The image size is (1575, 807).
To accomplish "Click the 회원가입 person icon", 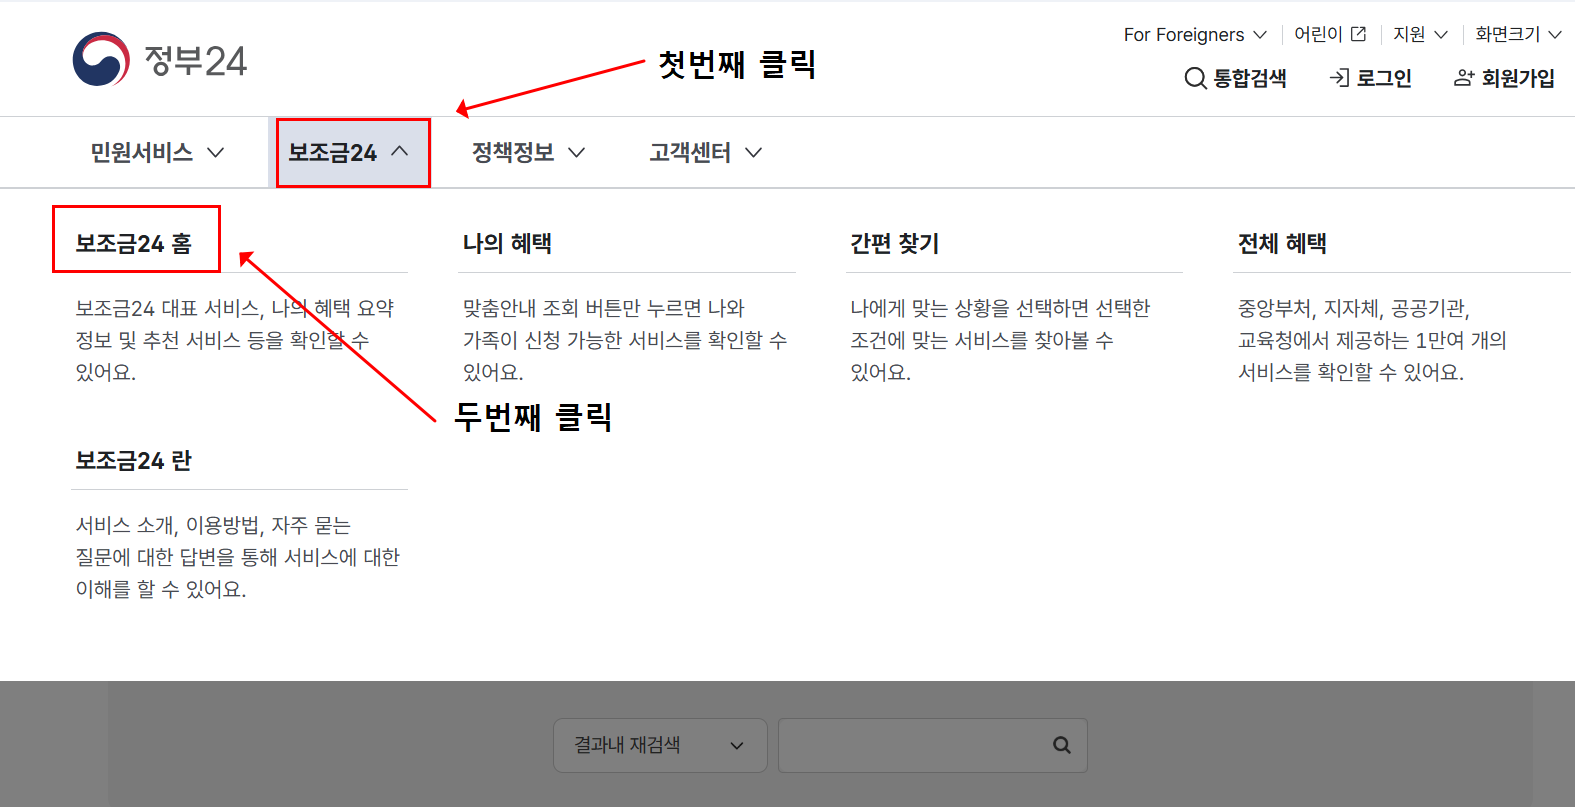I will [x=1464, y=78].
